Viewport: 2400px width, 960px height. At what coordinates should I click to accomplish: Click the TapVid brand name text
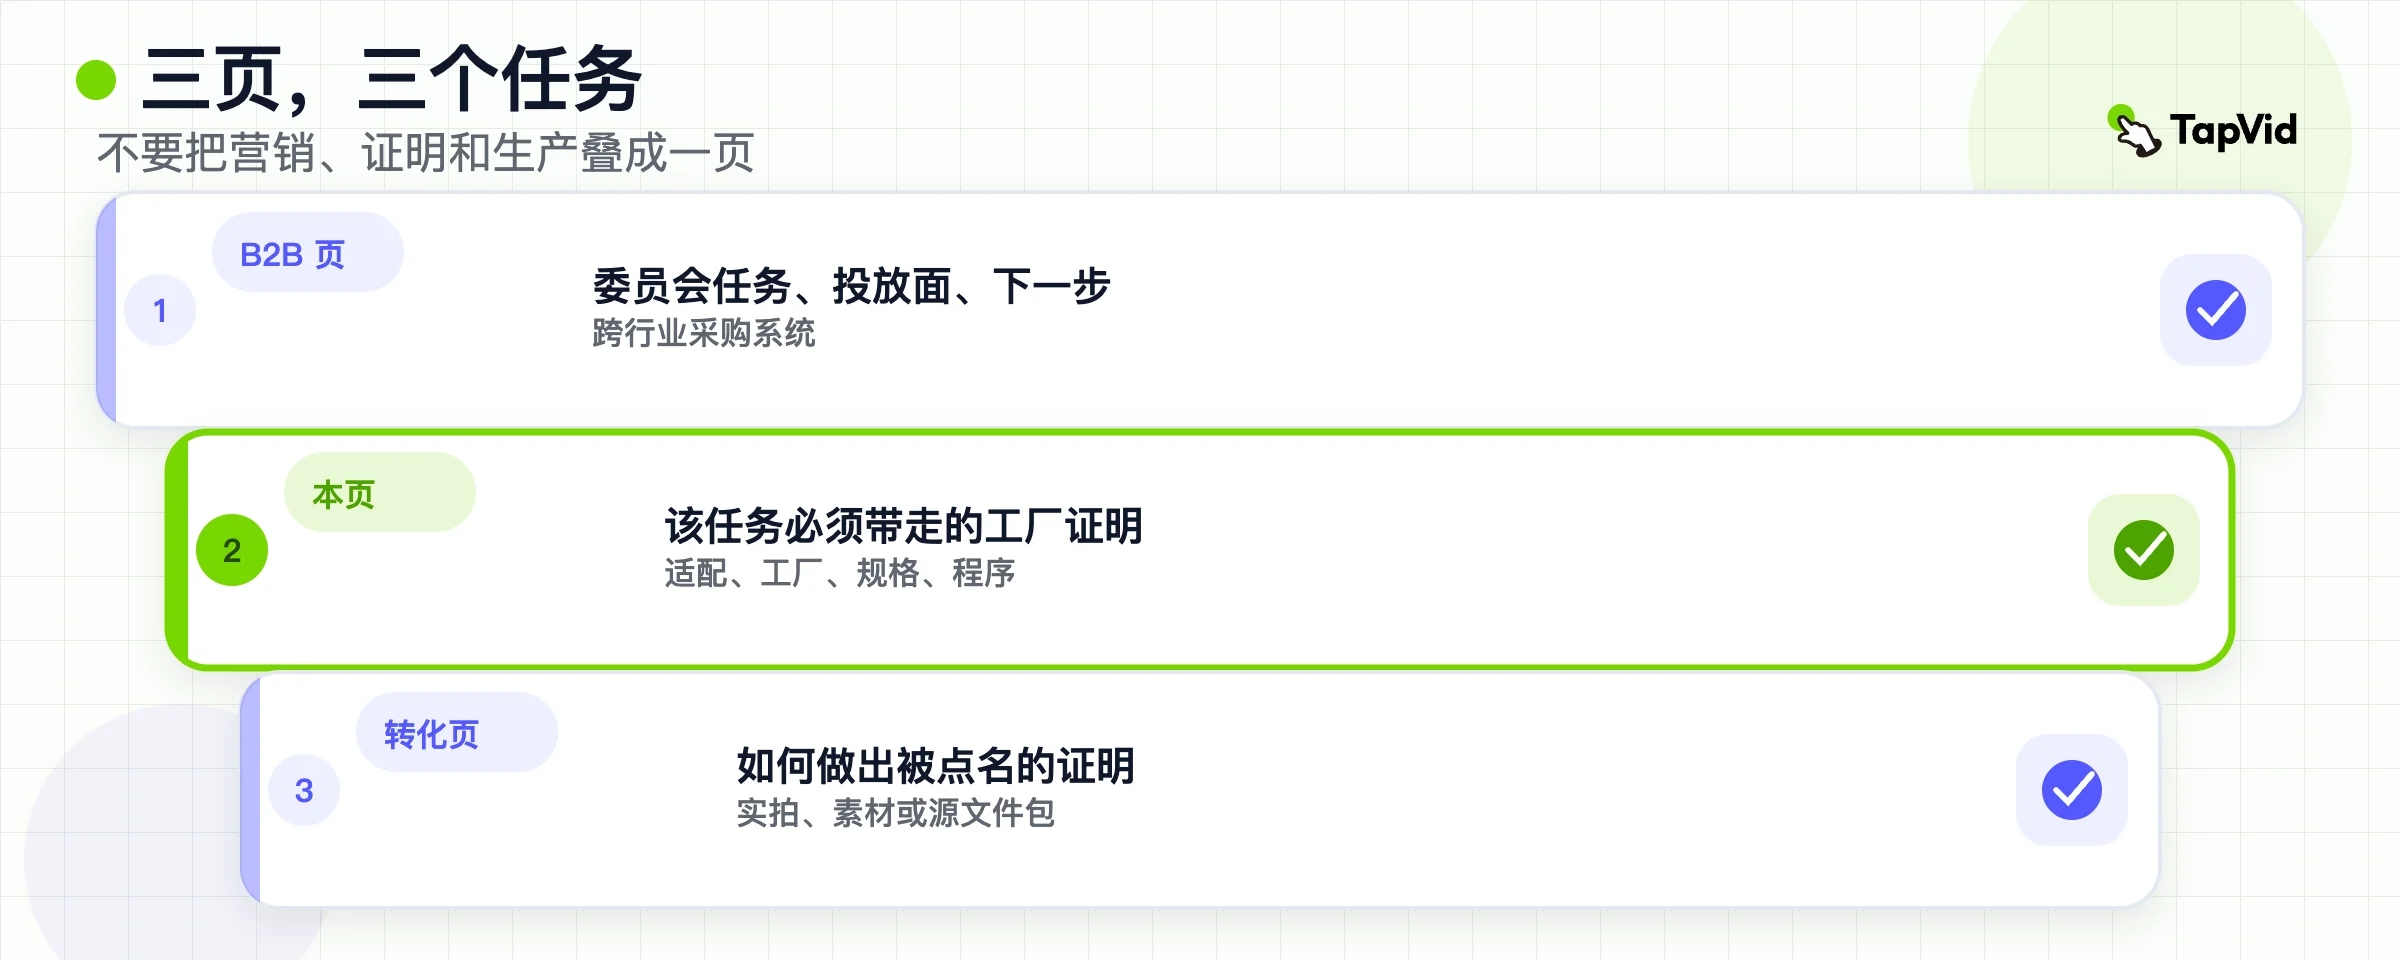2233,131
